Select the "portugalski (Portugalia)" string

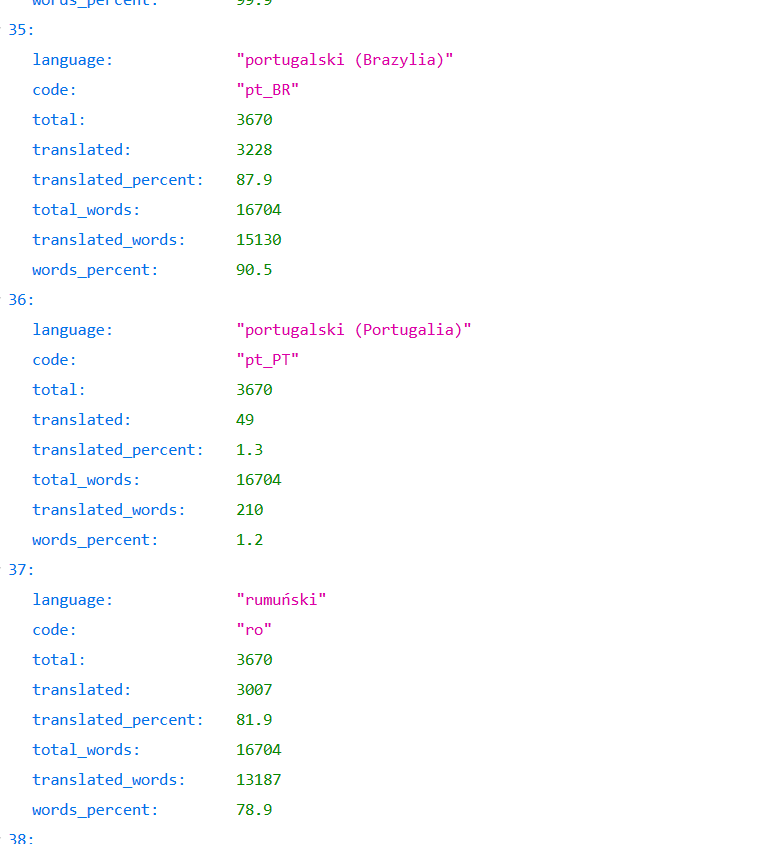click(x=354, y=330)
